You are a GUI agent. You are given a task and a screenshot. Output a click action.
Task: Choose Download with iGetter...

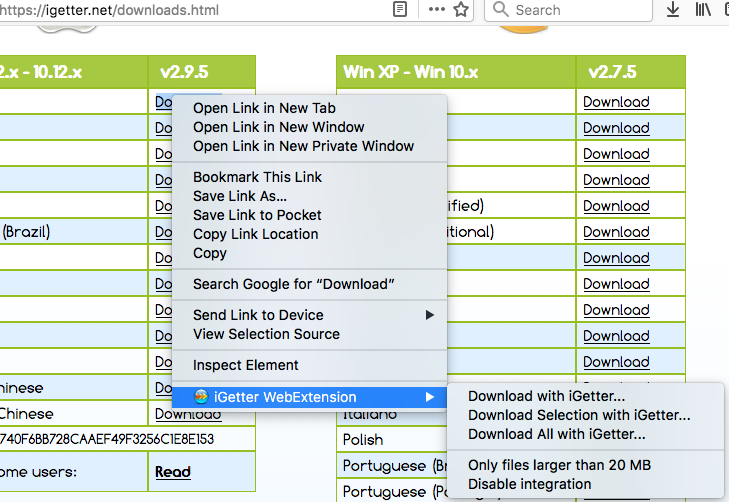coord(585,396)
